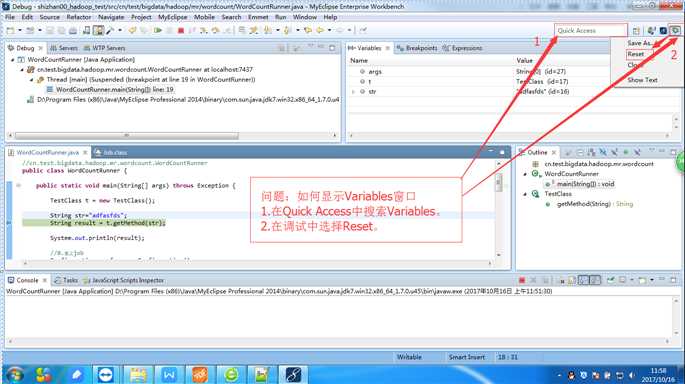Screen dimensions: 685x384
Task: Click the green Resume button in toolbar
Action: [158, 30]
